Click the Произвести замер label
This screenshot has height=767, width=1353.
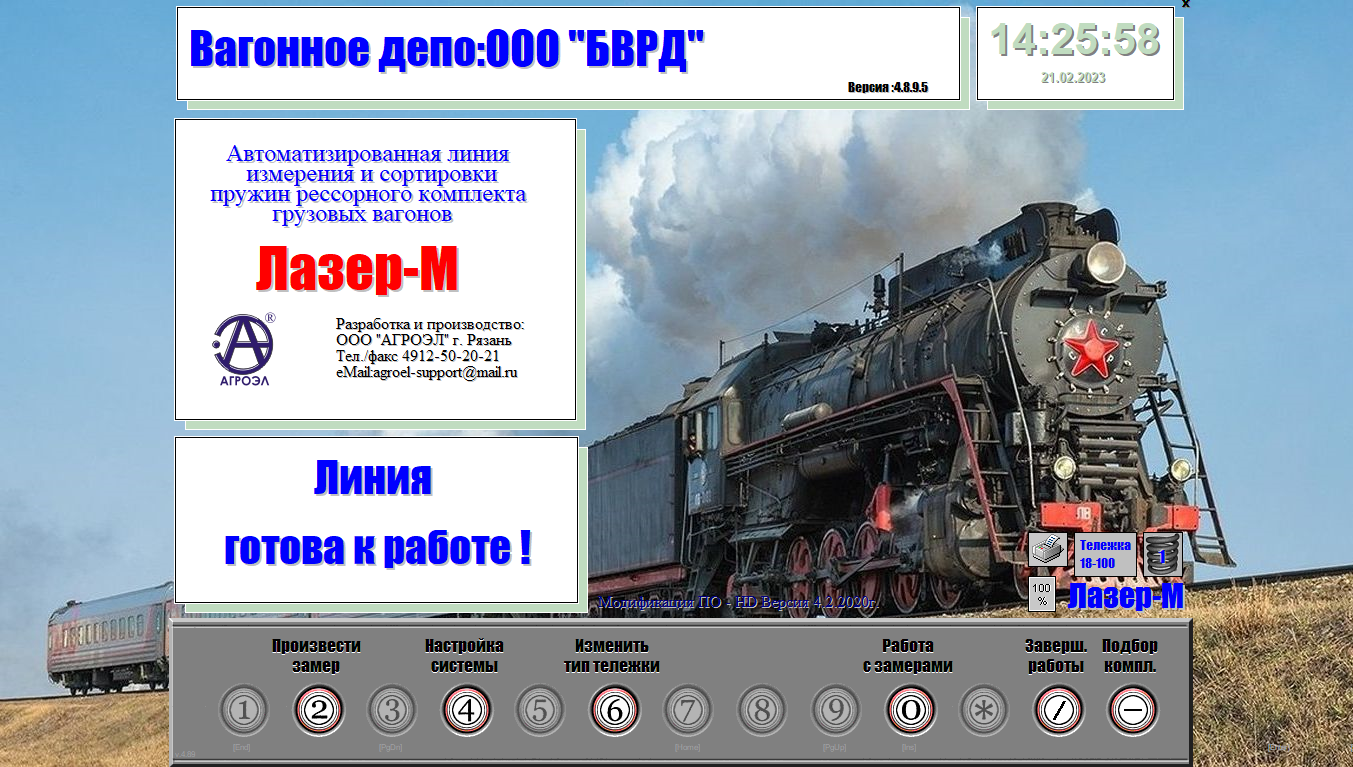[x=316, y=656]
